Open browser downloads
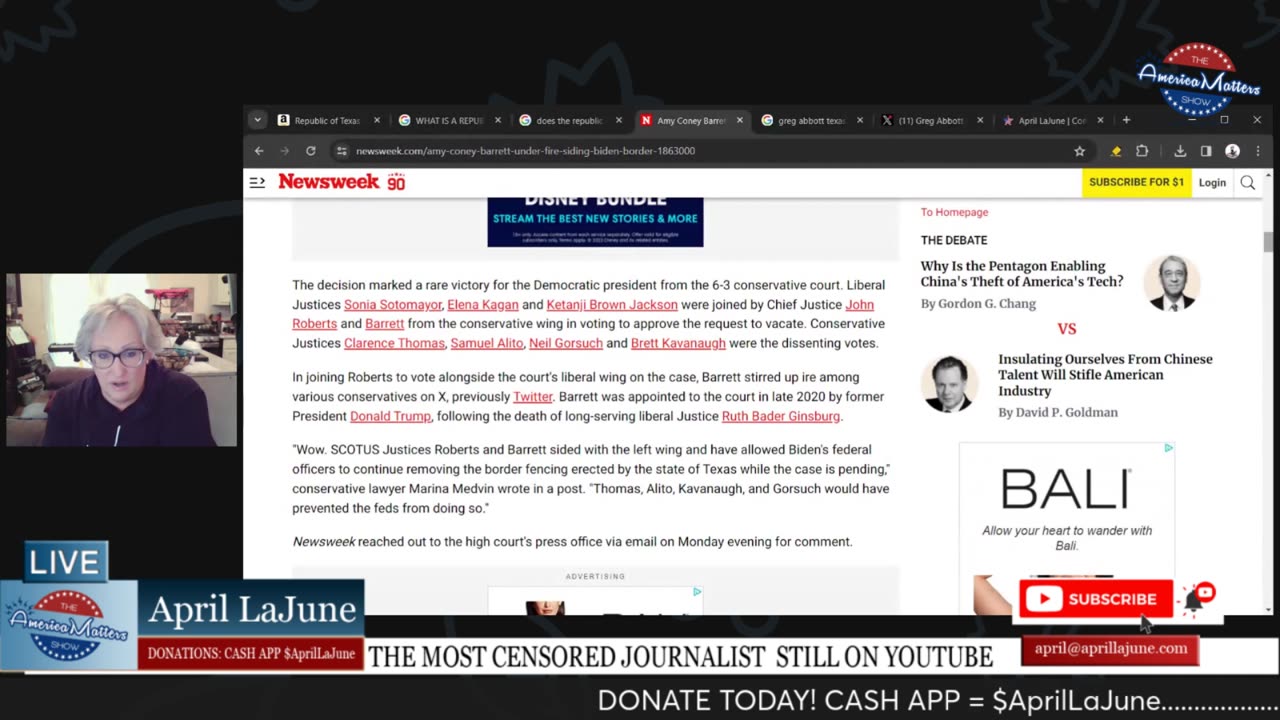Screen dimensions: 1280x720 [1180, 151]
